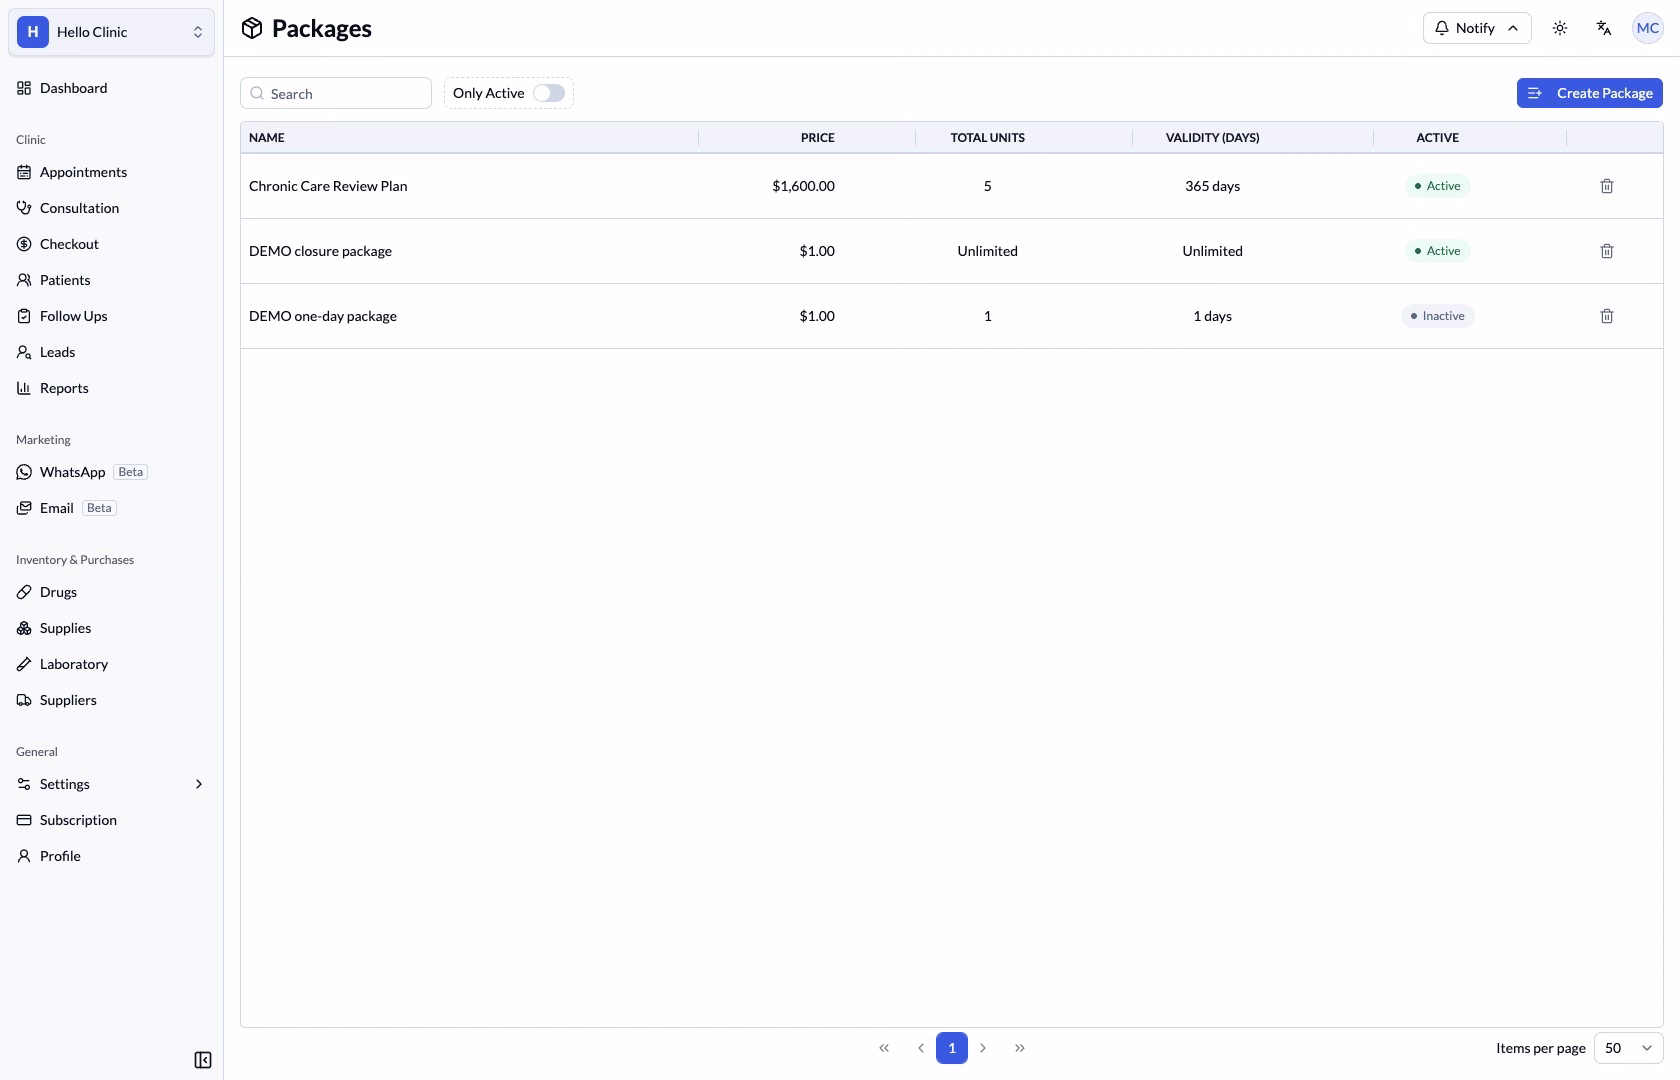Open the Drugs inventory
The image size is (1680, 1080).
(111, 592)
